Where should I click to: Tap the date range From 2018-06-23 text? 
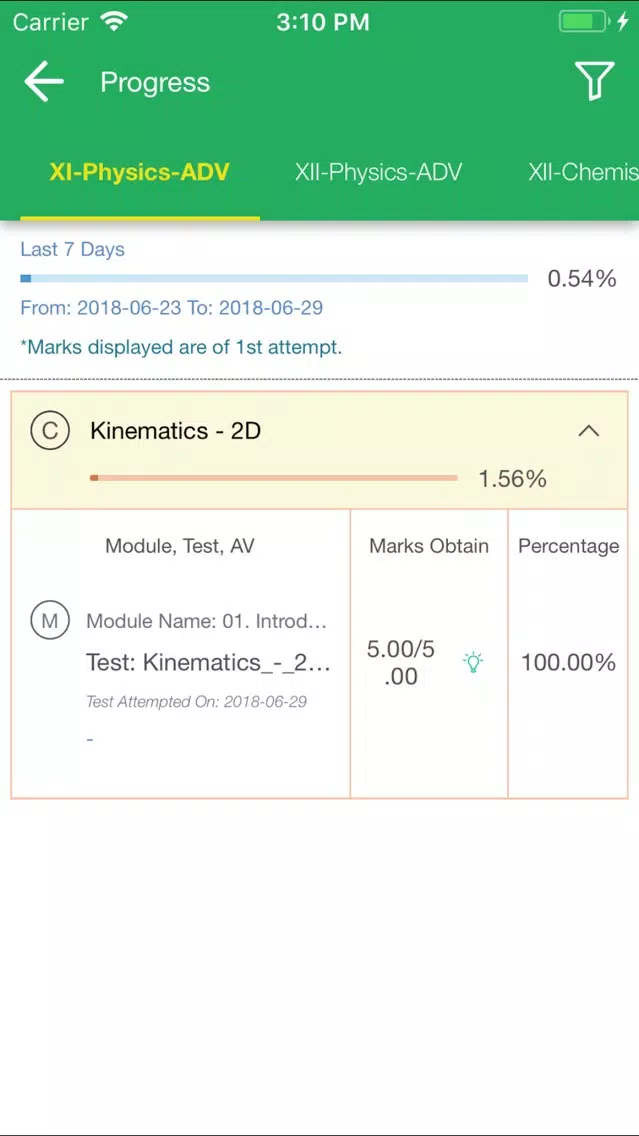coord(172,308)
